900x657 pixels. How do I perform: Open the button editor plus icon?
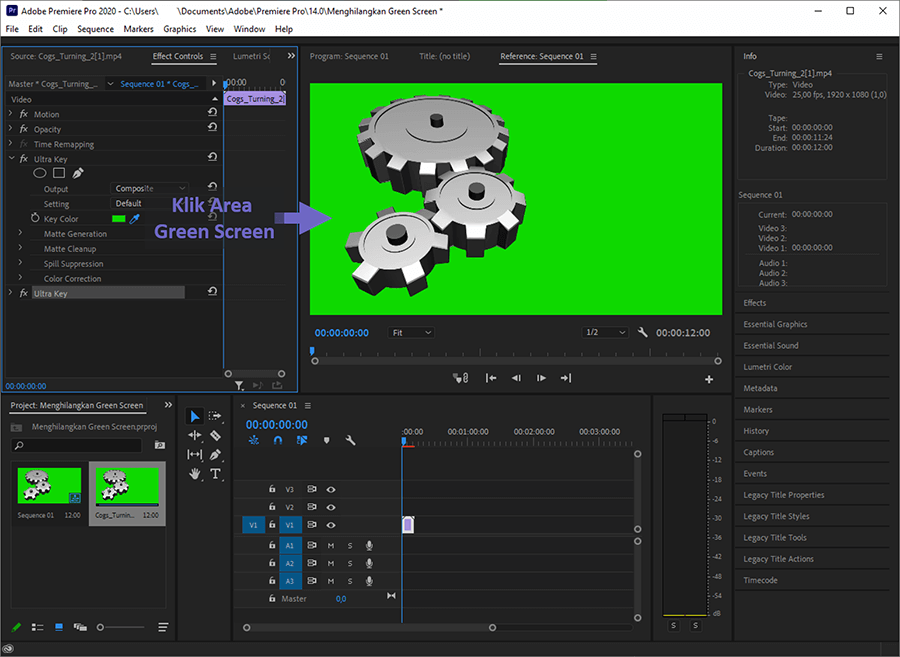coord(709,379)
